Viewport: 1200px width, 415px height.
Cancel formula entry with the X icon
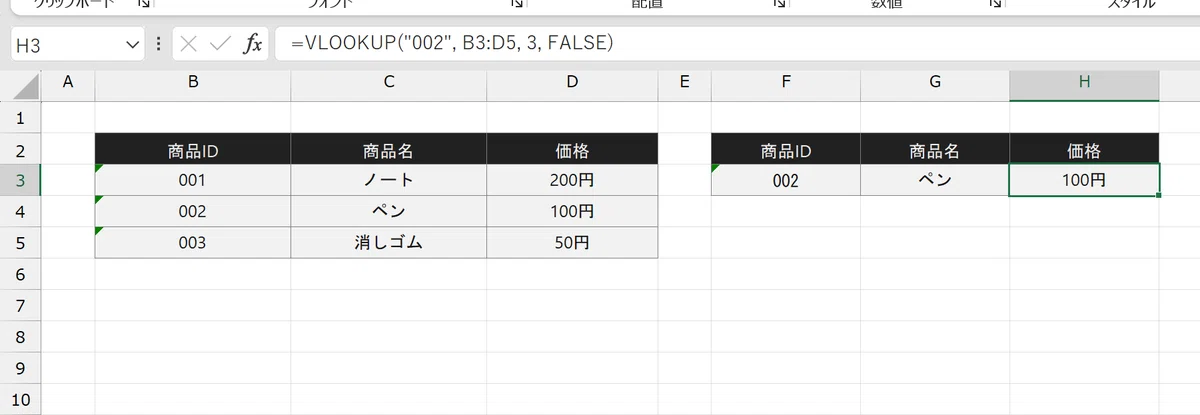tap(190, 44)
